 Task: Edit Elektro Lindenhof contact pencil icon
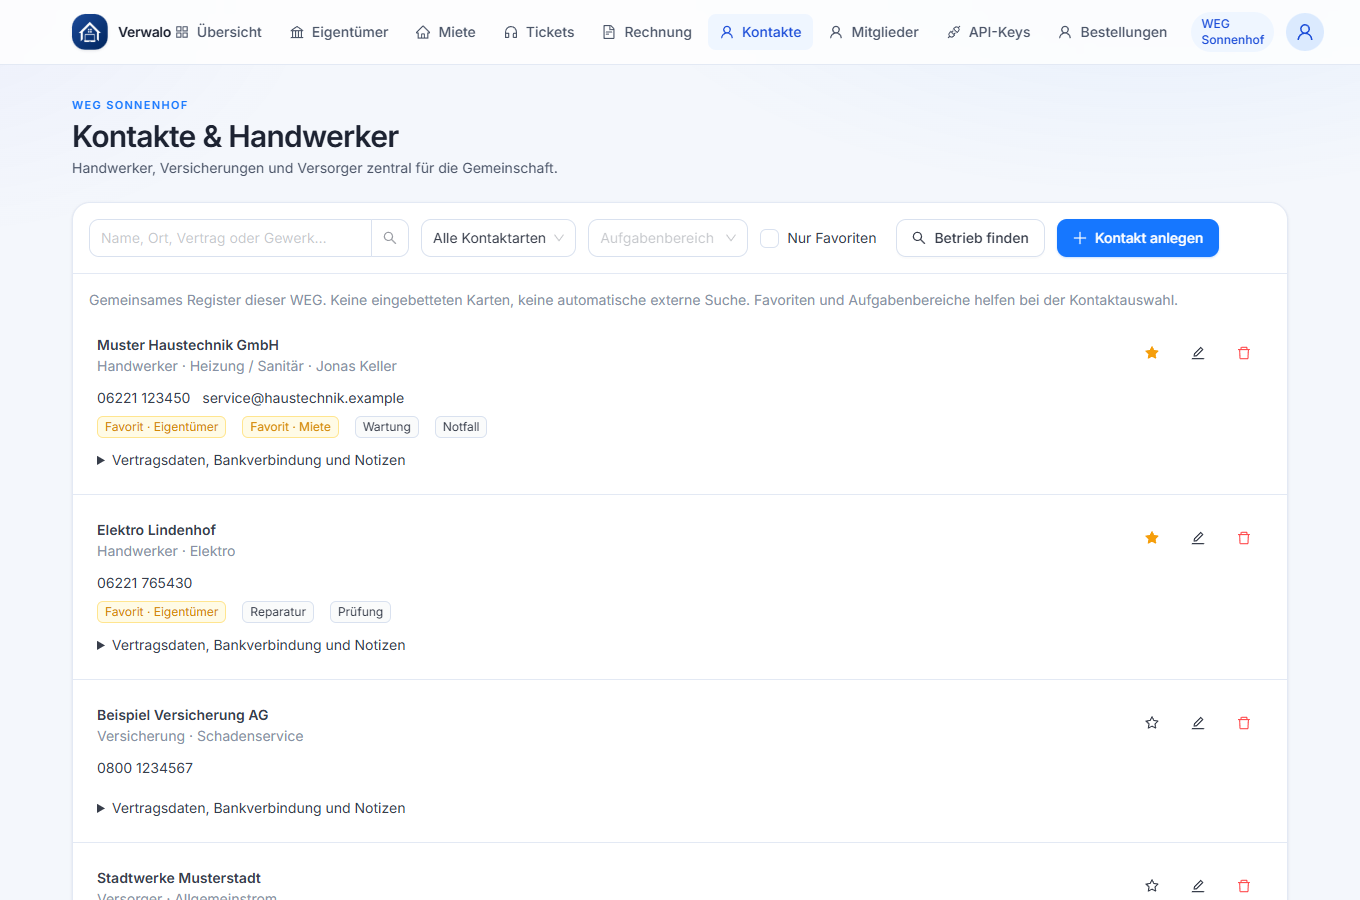pyautogui.click(x=1198, y=538)
